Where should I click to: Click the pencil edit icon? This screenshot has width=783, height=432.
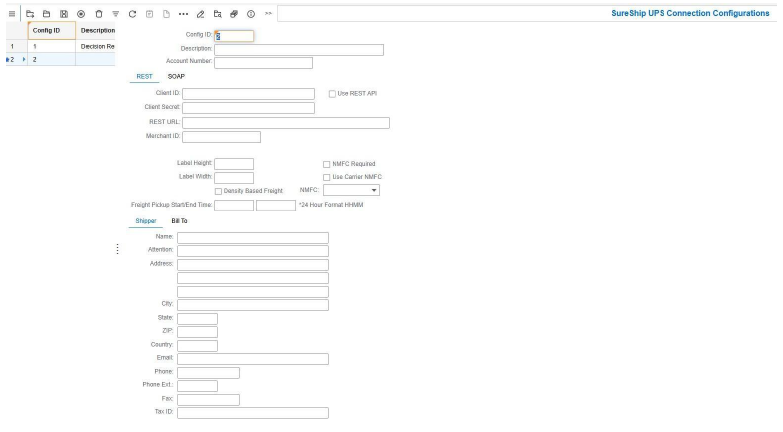click(x=201, y=13)
